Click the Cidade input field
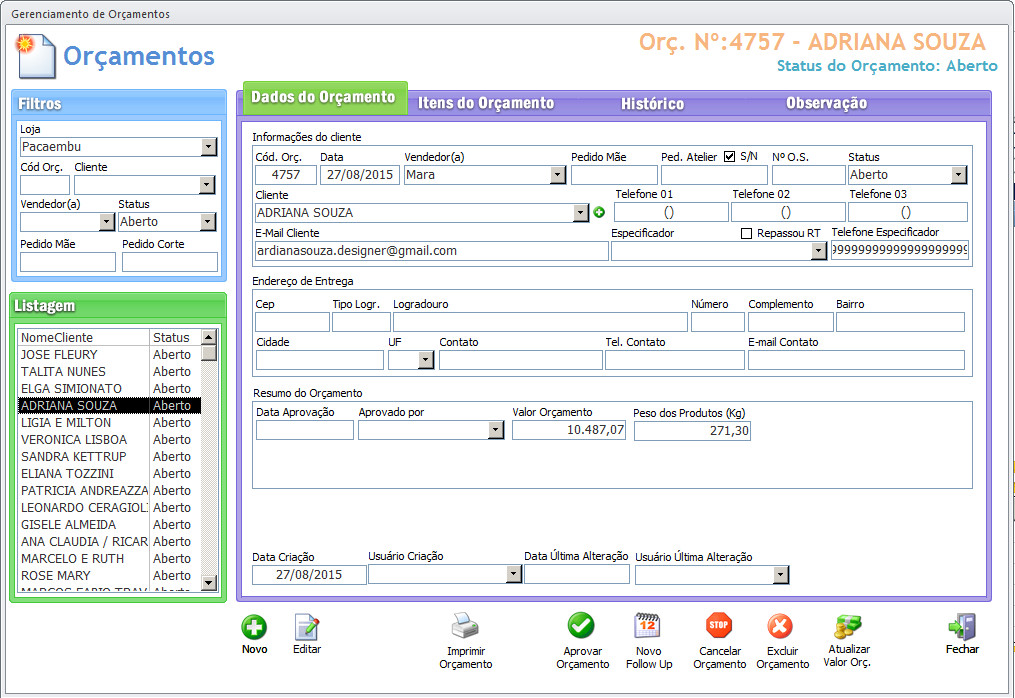 click(x=320, y=360)
